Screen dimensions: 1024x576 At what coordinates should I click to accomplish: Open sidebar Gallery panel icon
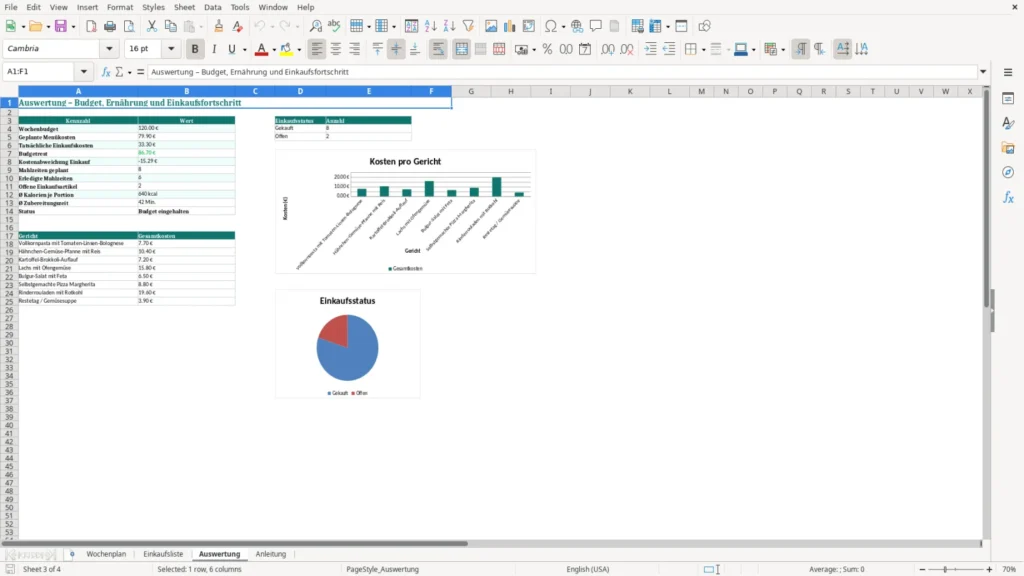pyautogui.click(x=1008, y=148)
